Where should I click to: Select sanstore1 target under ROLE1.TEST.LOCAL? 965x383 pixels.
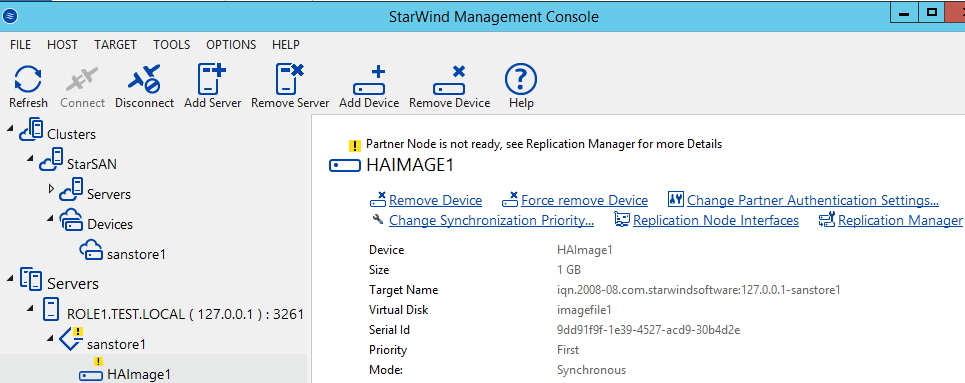[116, 344]
